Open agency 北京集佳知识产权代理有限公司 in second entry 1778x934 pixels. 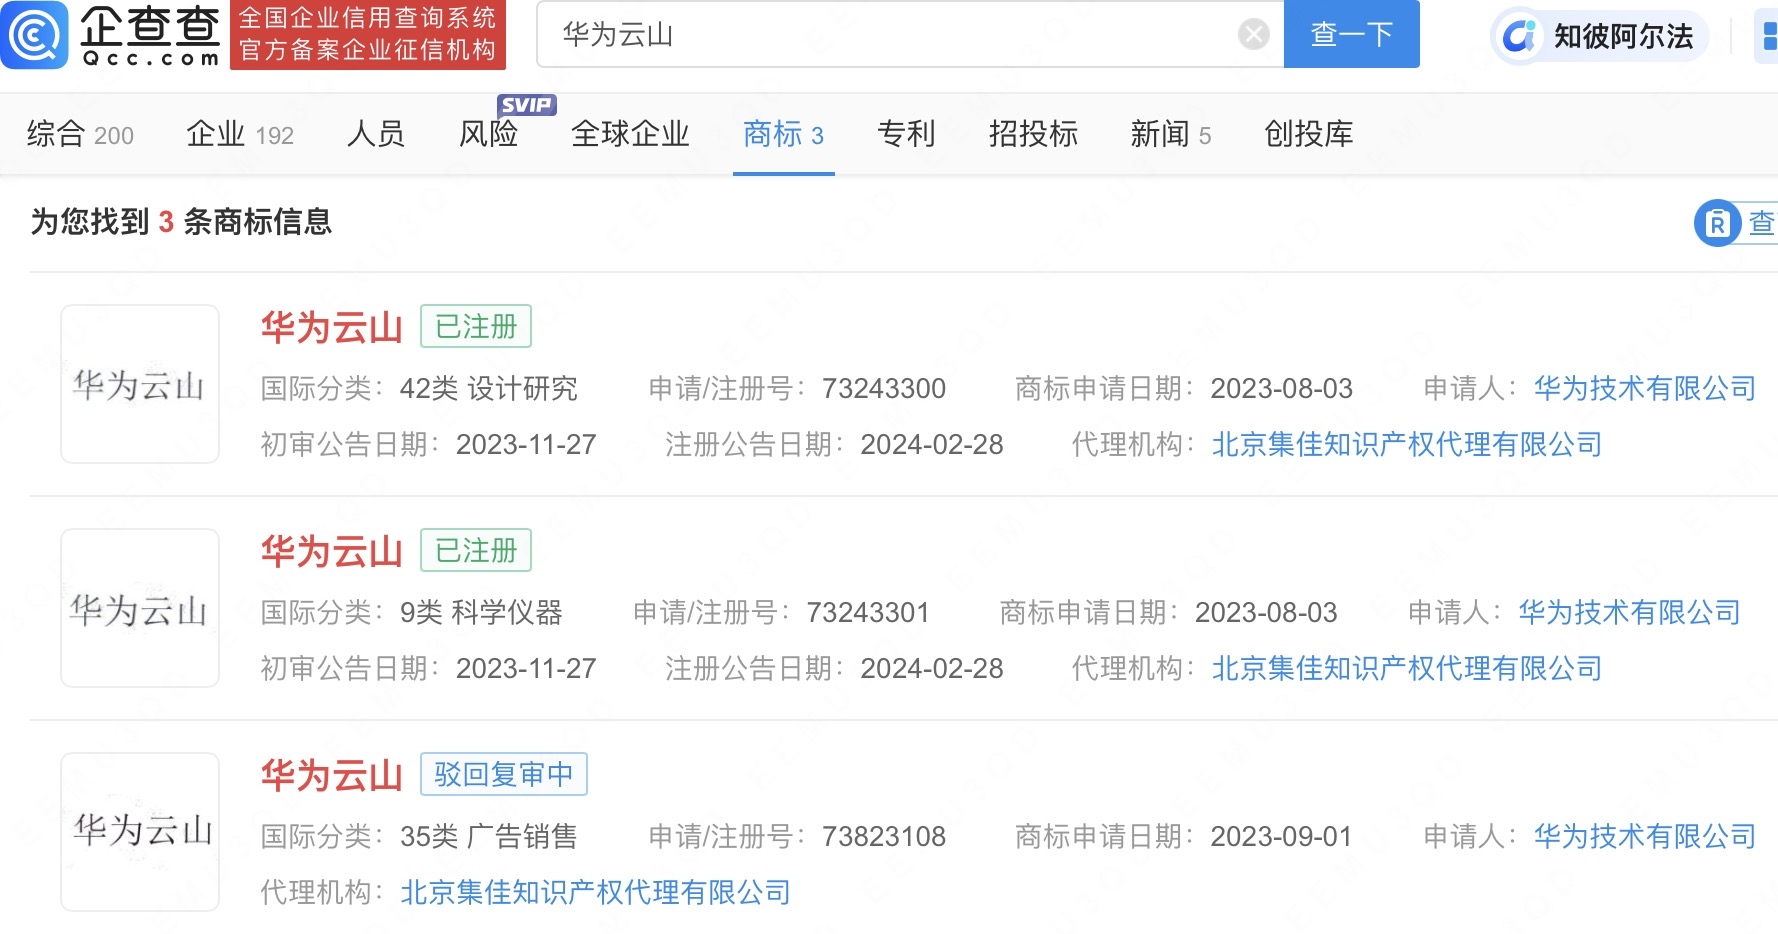(1407, 668)
